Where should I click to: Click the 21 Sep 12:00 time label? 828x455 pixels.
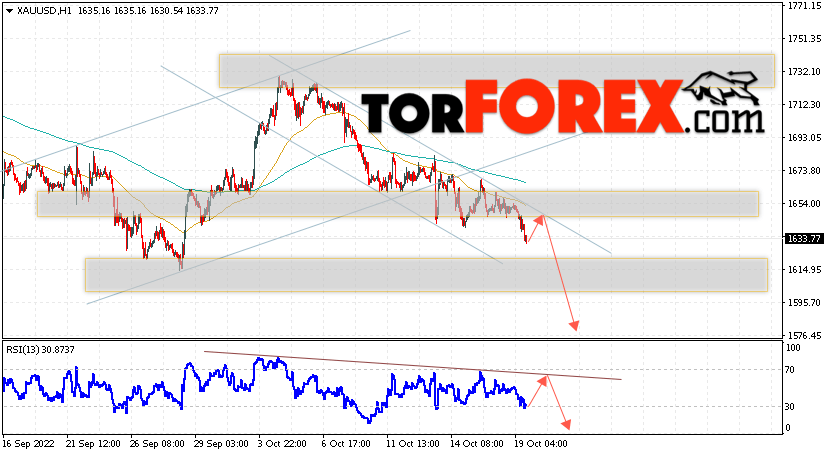pos(93,444)
